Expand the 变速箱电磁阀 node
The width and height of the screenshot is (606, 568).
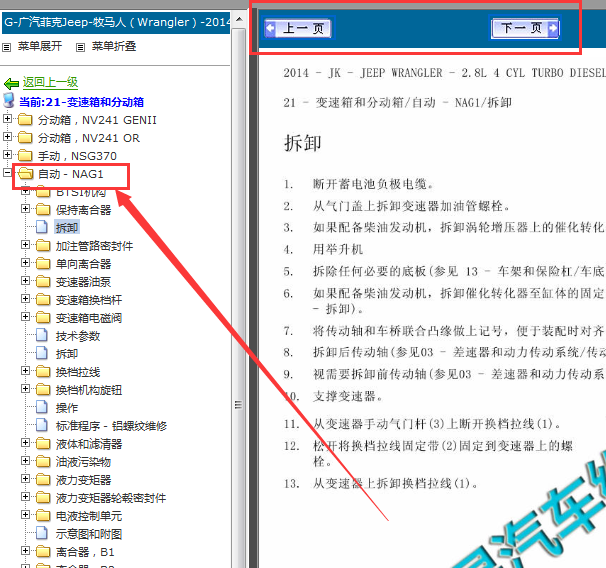(25, 317)
